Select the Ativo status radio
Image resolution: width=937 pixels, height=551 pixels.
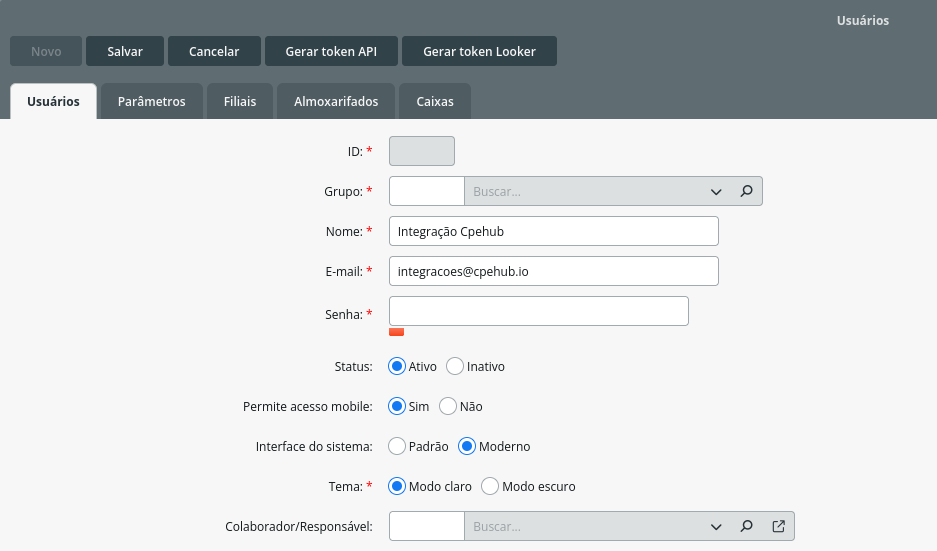coord(397,366)
